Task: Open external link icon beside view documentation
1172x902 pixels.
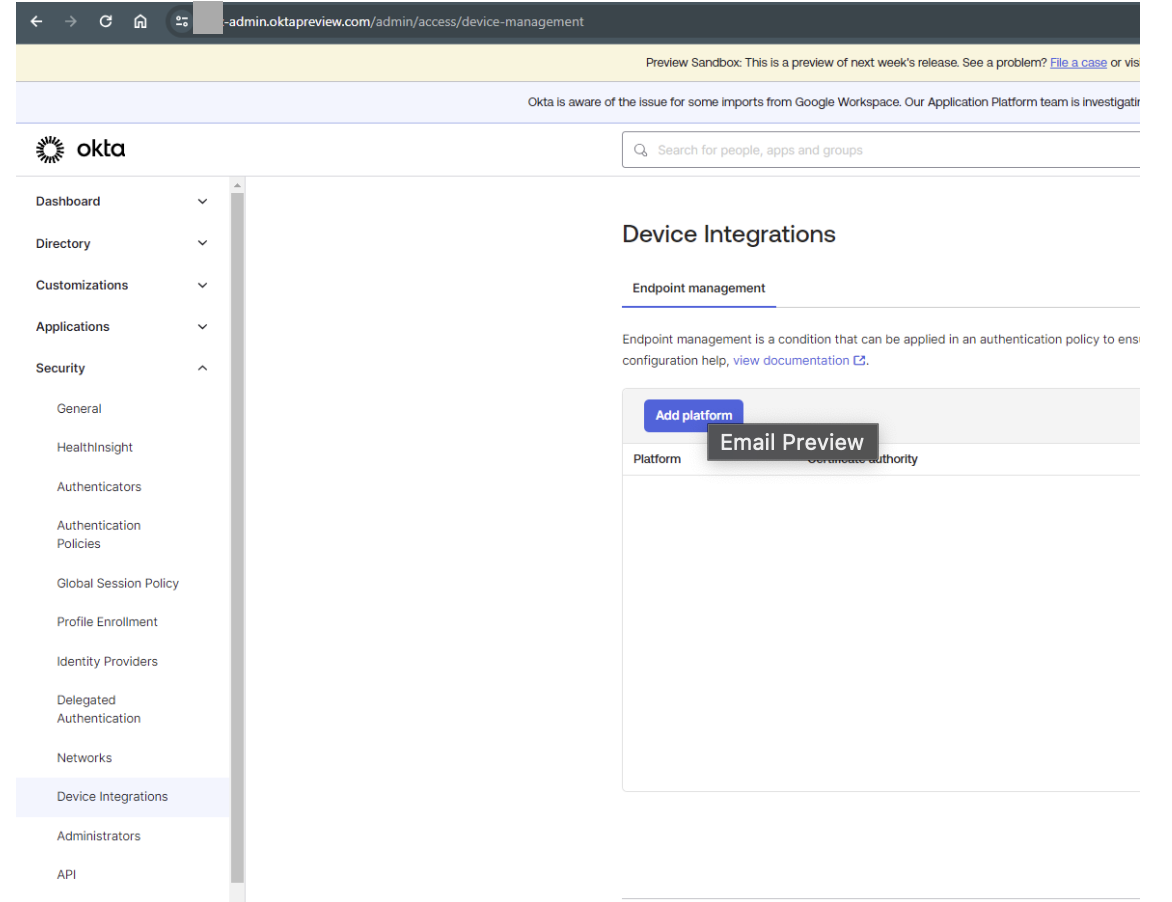Action: (x=860, y=360)
